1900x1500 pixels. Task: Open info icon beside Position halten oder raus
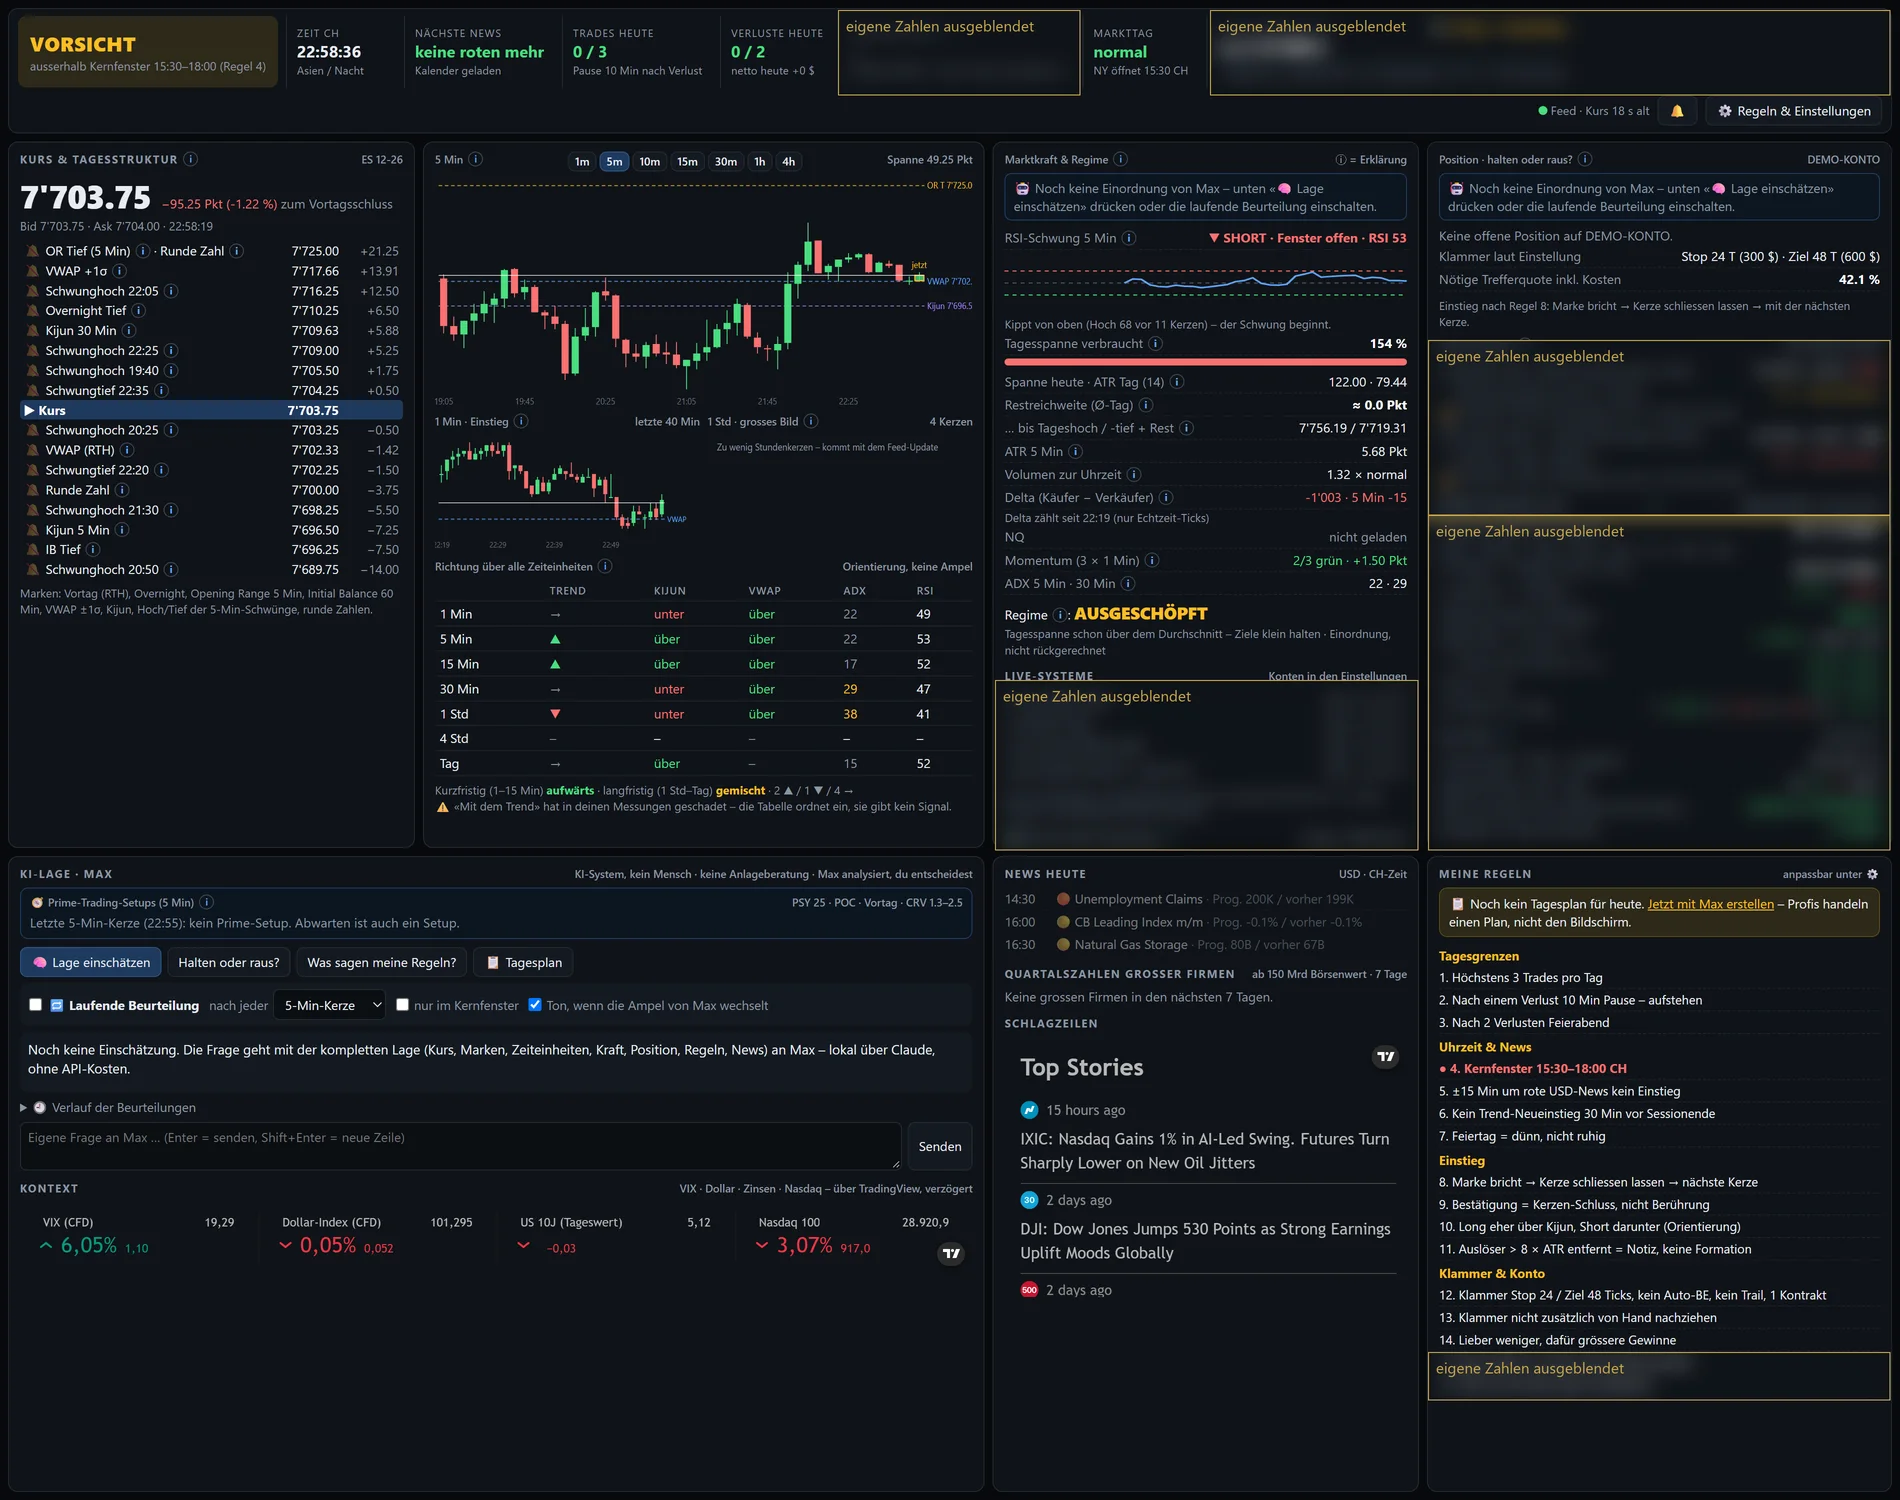pyautogui.click(x=1585, y=159)
